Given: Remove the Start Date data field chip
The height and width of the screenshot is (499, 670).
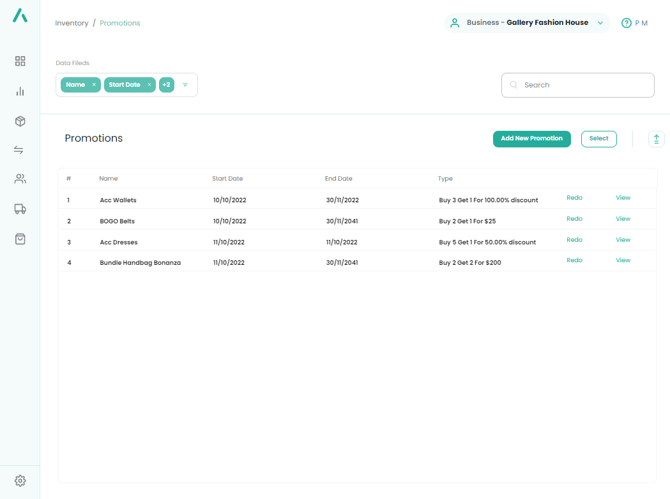Looking at the screenshot, I should (x=149, y=85).
